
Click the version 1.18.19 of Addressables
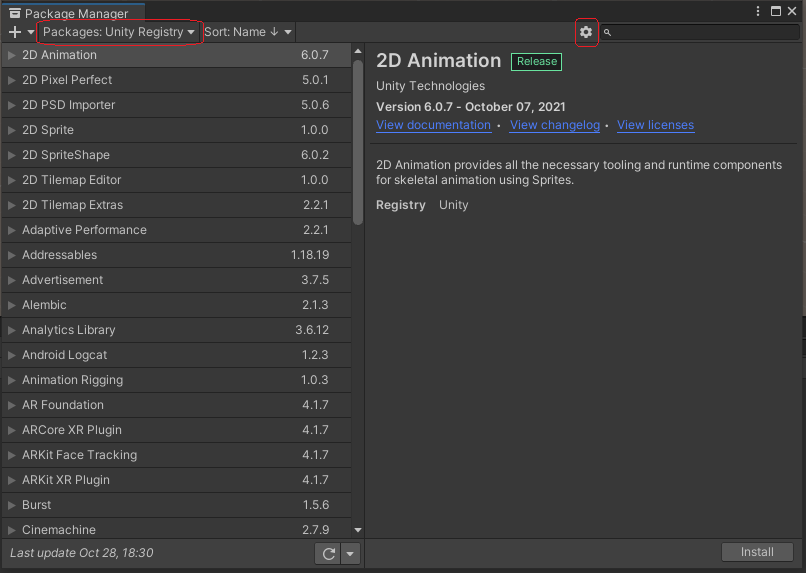[309, 255]
